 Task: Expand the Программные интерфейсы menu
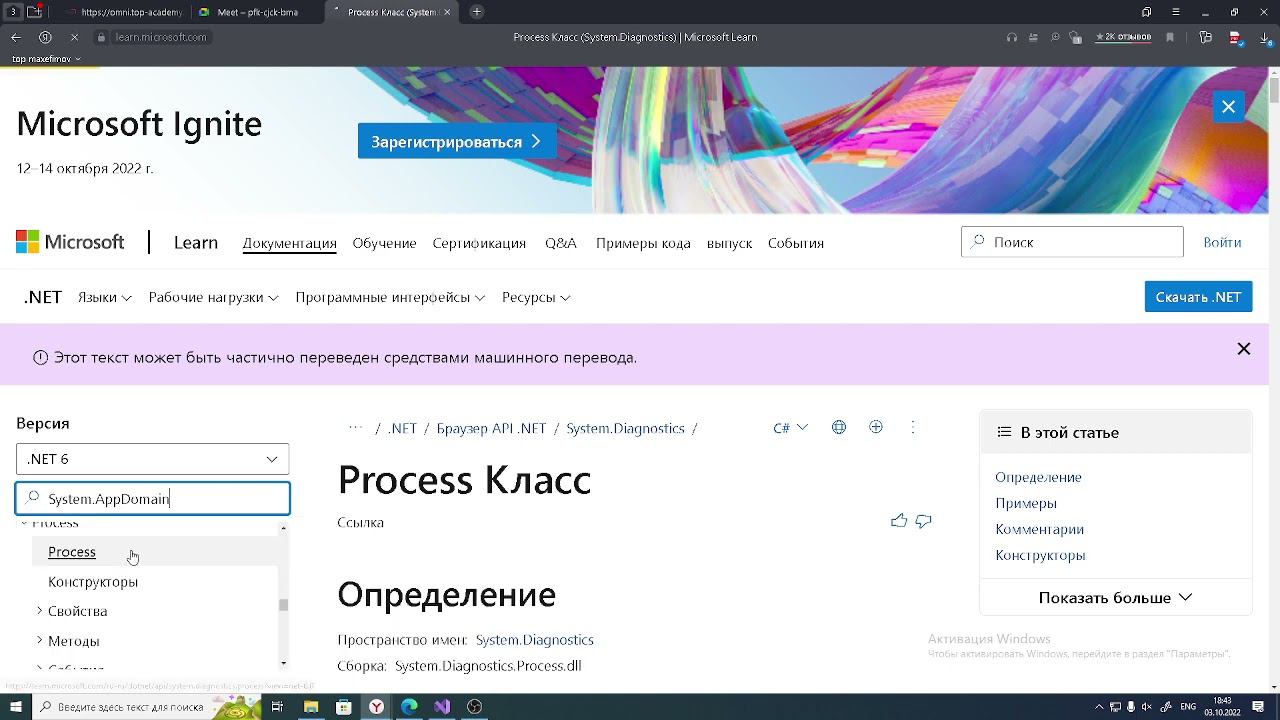click(x=391, y=297)
